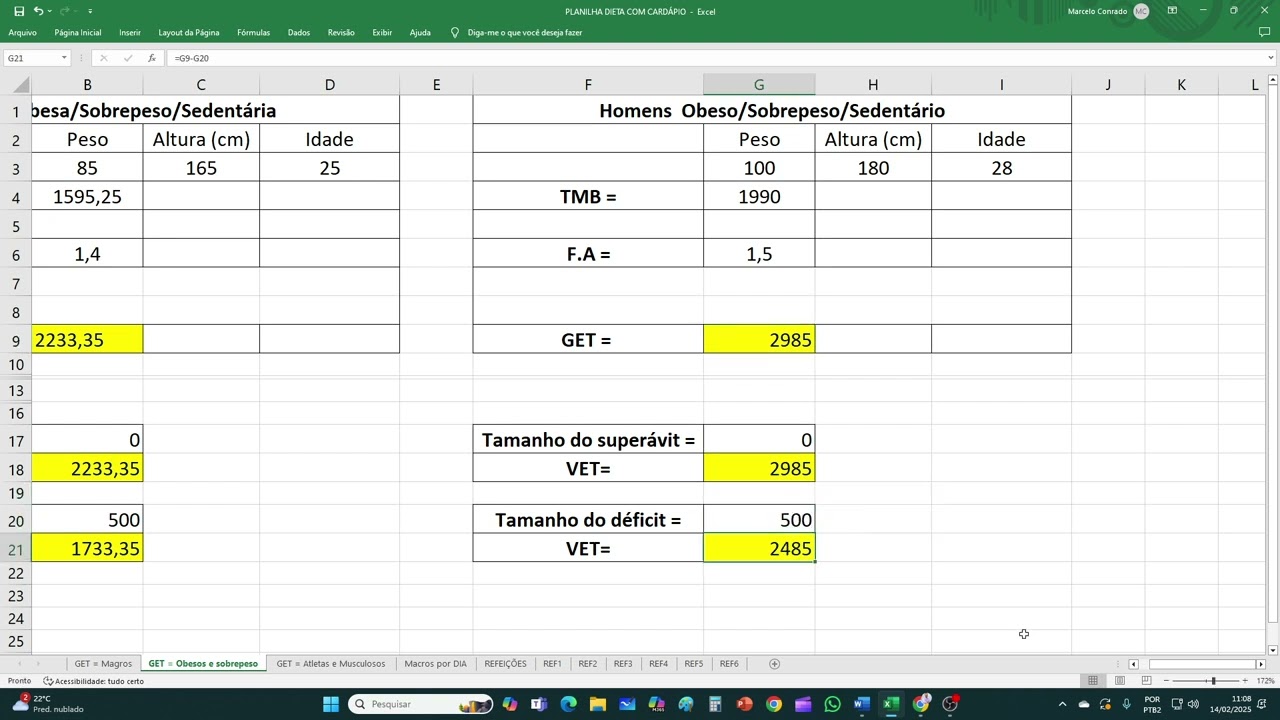Screen dimensions: 1280x720
Task: Open the REFEIÇÕES sheet tab
Action: pyautogui.click(x=505, y=664)
